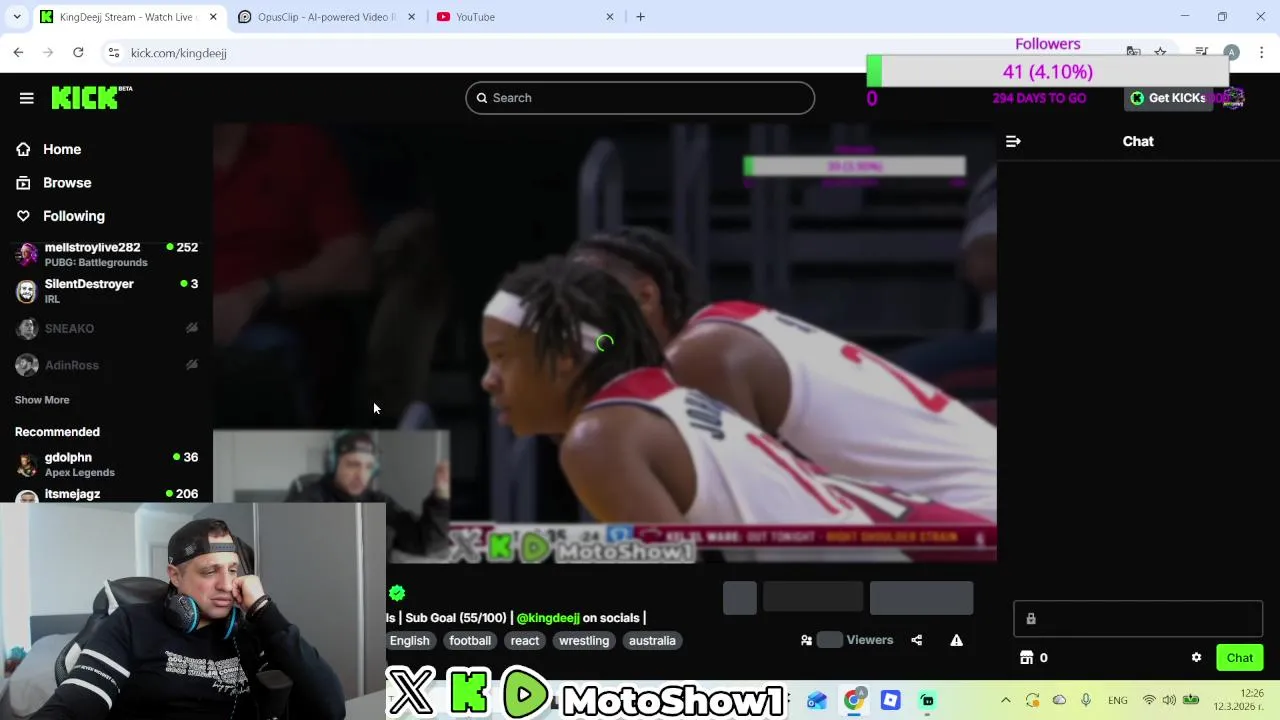Image resolution: width=1280 pixels, height=720 pixels.
Task: Click the wrestling tag
Action: click(x=584, y=641)
